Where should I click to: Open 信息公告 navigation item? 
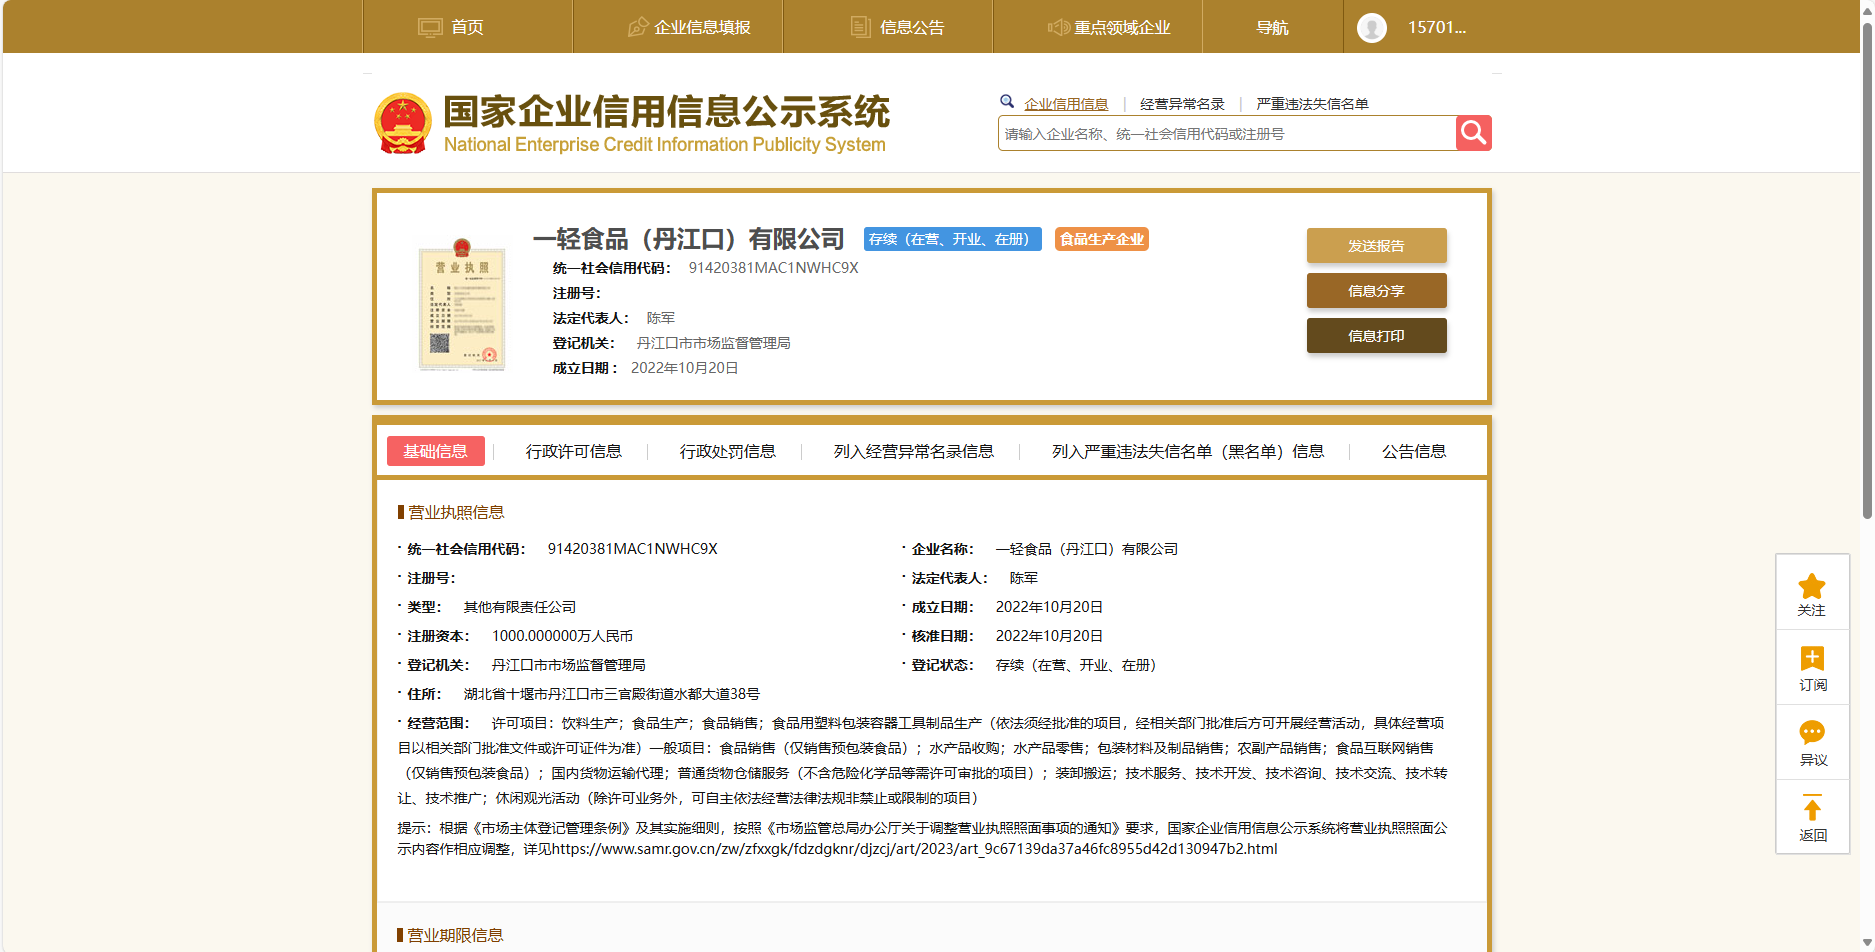[x=897, y=27]
